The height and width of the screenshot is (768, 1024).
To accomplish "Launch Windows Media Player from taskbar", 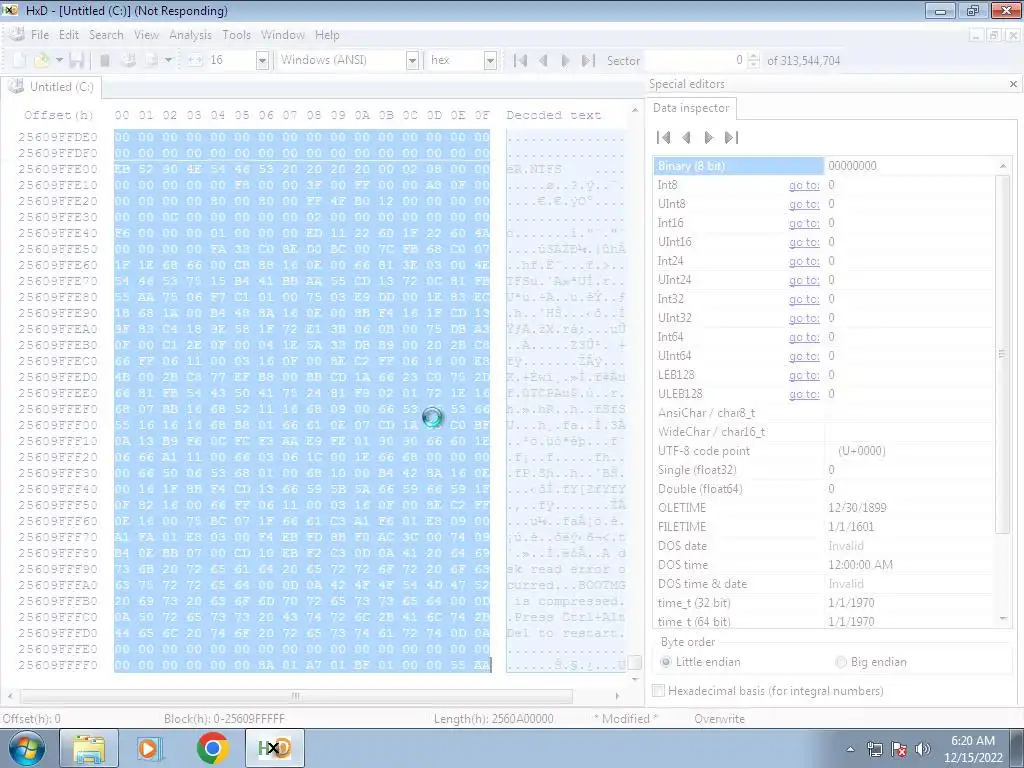I will click(x=150, y=748).
